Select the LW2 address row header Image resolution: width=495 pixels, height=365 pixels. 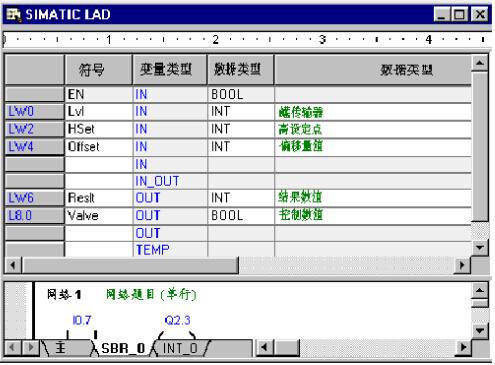(35, 129)
